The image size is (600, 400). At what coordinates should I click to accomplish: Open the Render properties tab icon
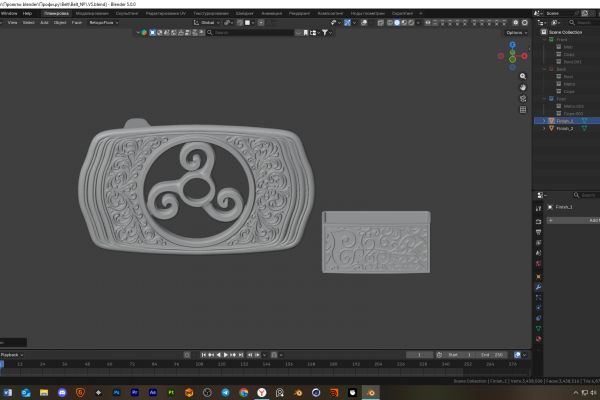(x=538, y=222)
